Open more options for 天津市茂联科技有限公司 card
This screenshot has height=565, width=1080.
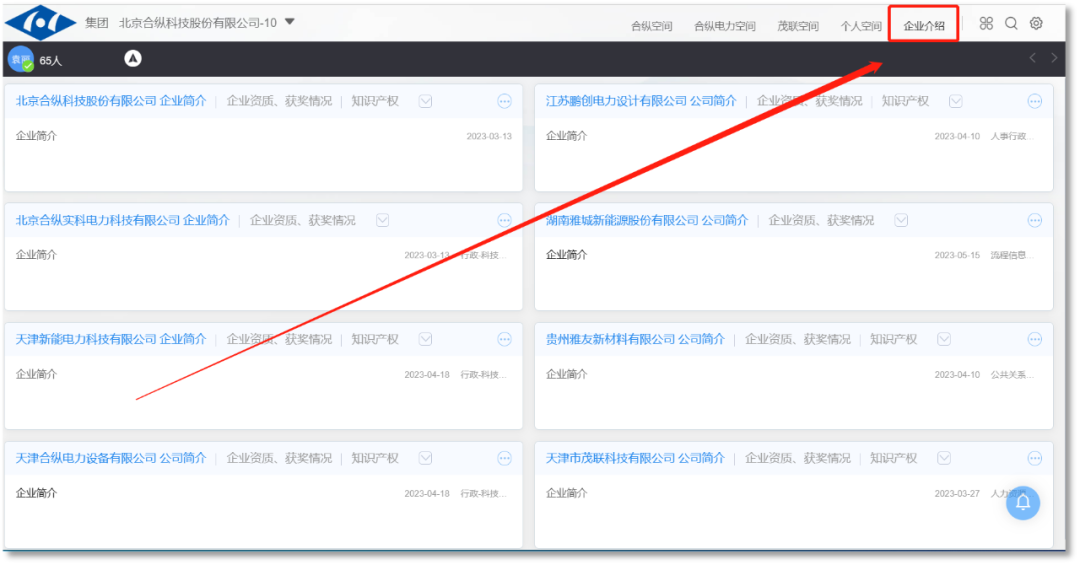[1035, 458]
